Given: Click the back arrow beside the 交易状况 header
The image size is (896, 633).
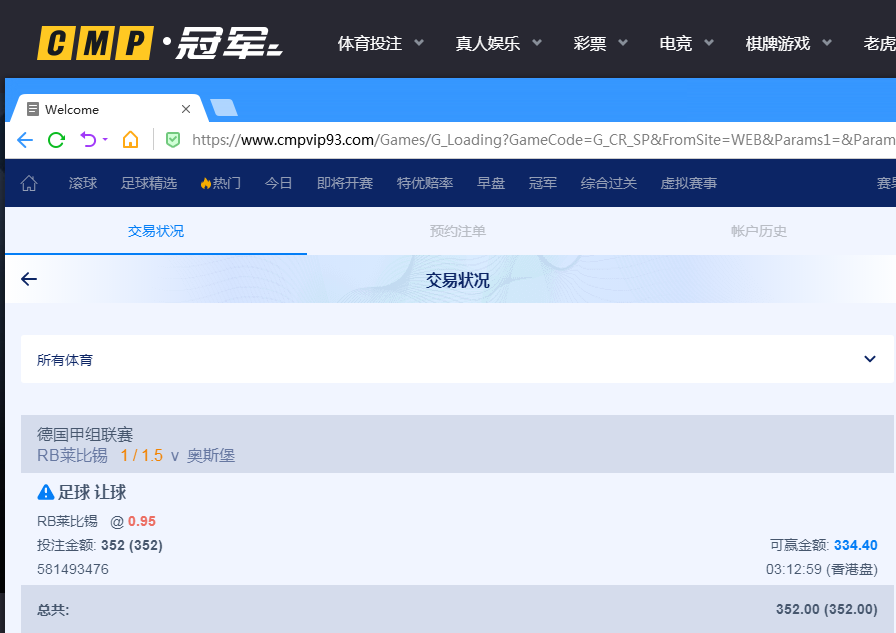Looking at the screenshot, I should [x=30, y=279].
